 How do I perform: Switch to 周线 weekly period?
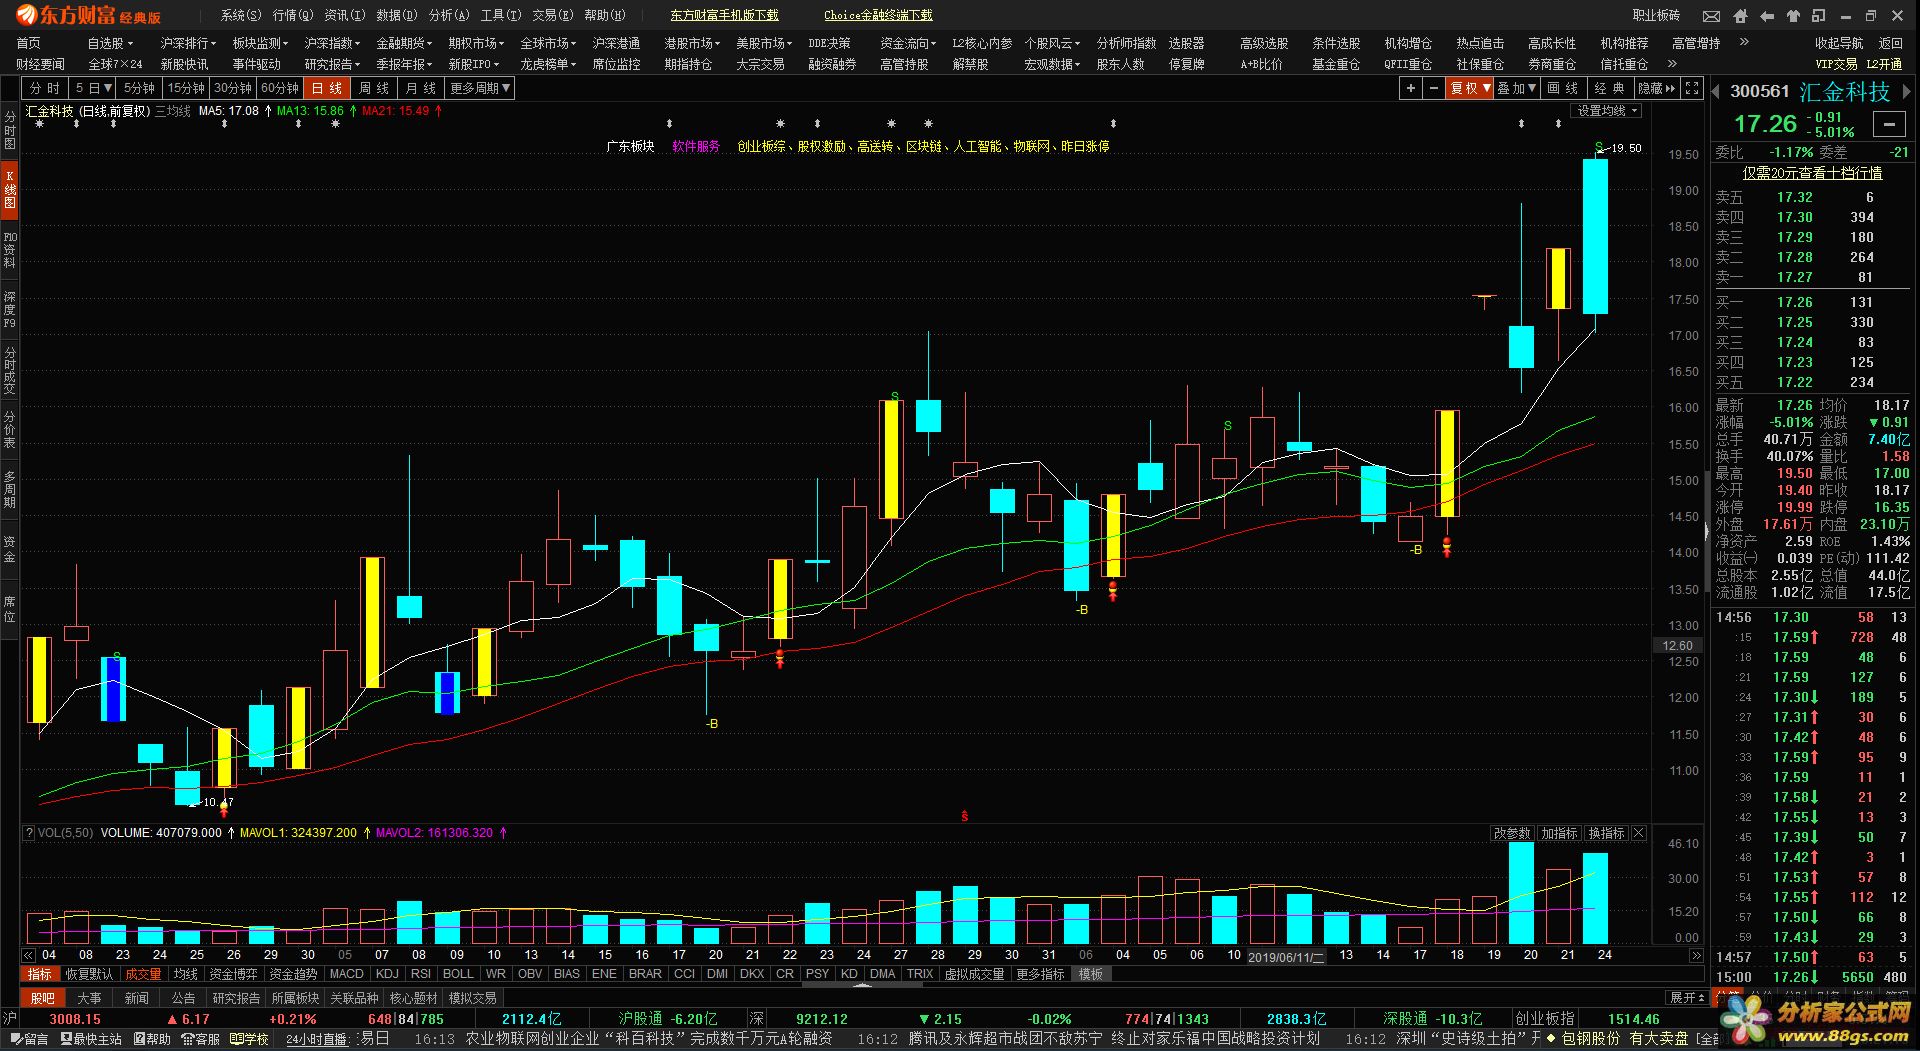click(x=374, y=88)
